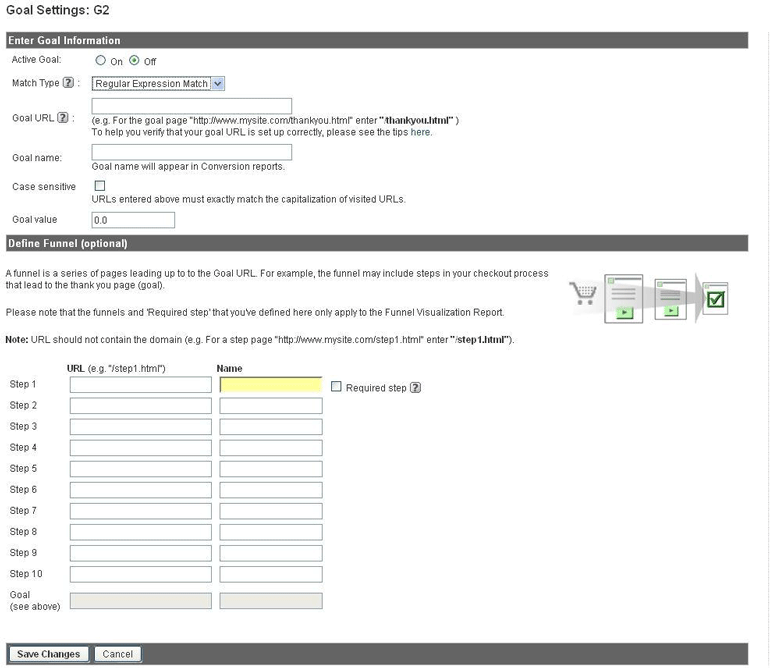Click the Step 1 Name field

coord(271,385)
